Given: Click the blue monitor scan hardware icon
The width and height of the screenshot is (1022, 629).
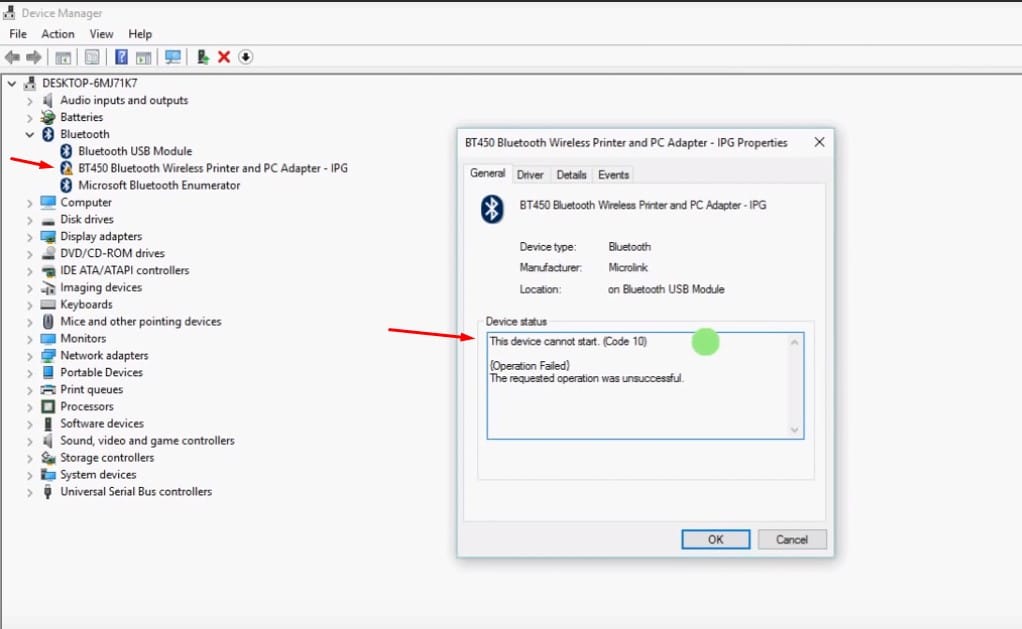Looking at the screenshot, I should tap(173, 57).
